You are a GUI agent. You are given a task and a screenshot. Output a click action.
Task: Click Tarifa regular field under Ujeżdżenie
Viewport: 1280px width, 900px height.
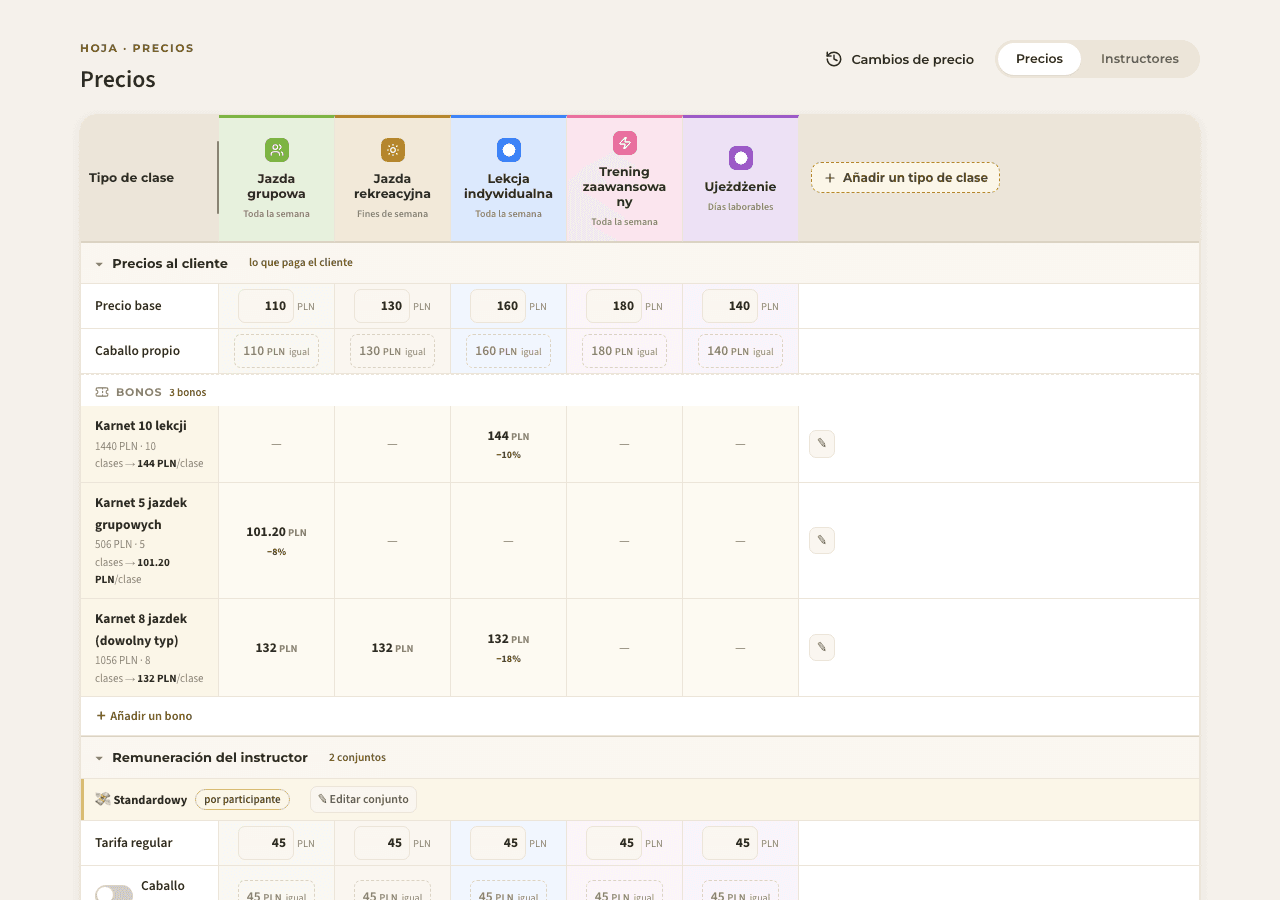[x=730, y=843]
